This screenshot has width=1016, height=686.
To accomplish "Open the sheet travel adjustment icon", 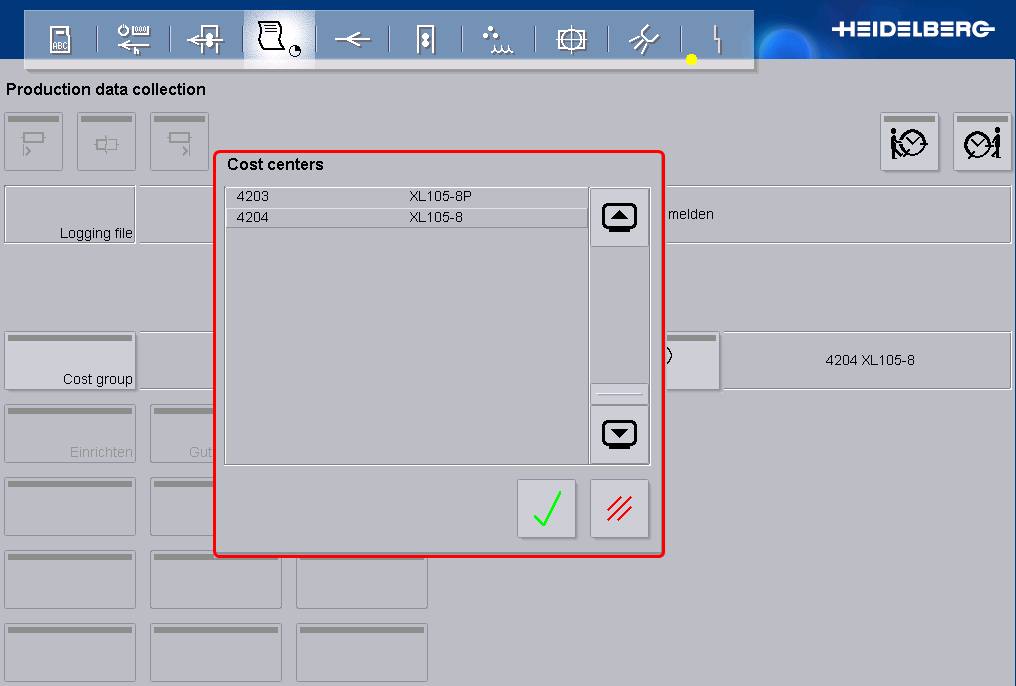I will (206, 36).
